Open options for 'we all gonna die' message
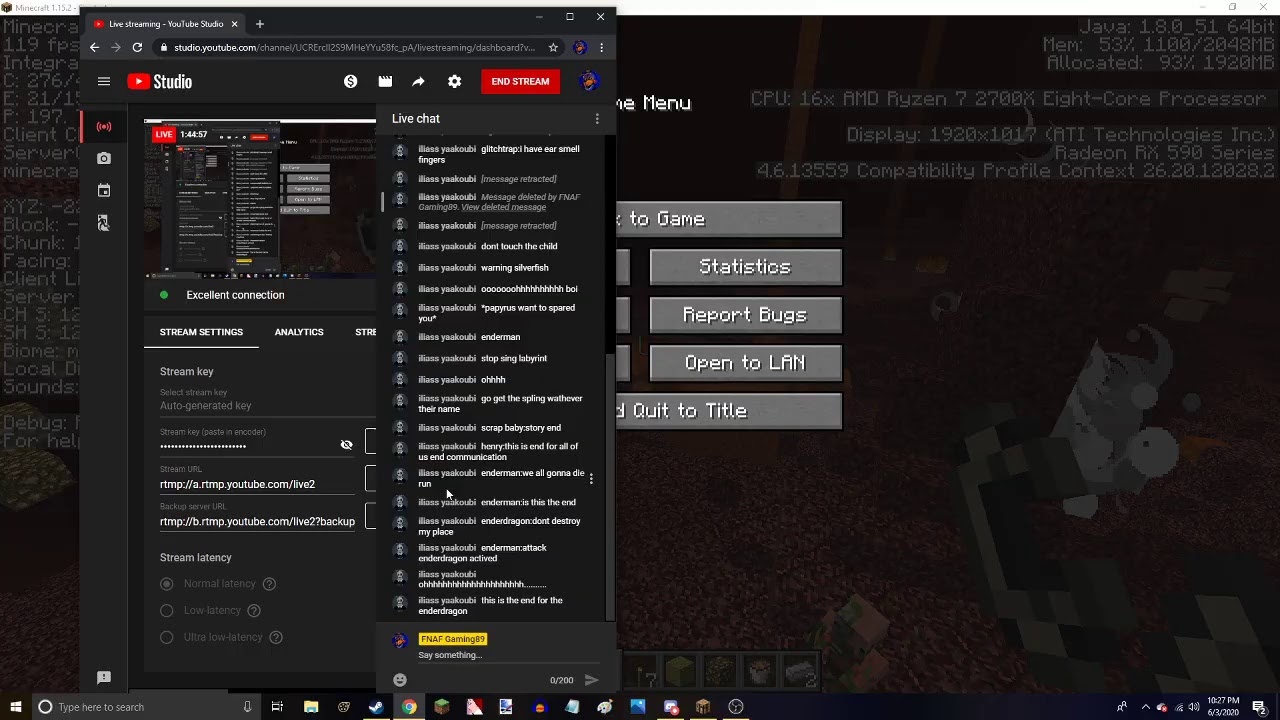This screenshot has height=720, width=1280. tap(591, 479)
